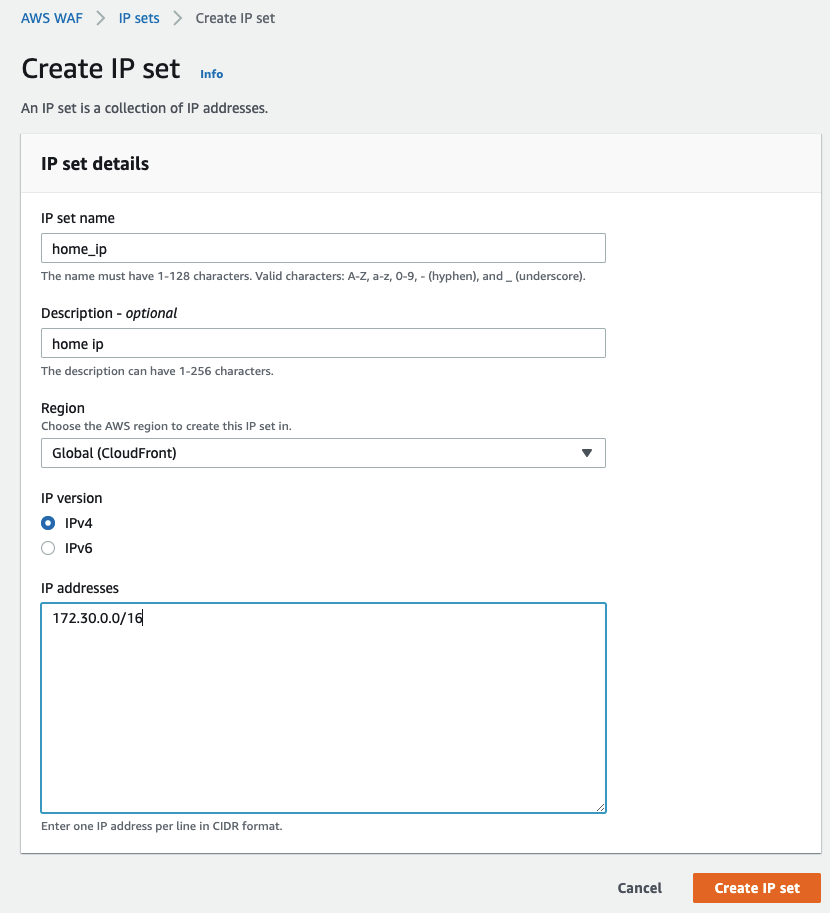Open the Info link beside Create IP set
The width and height of the screenshot is (830, 913).
(x=211, y=74)
